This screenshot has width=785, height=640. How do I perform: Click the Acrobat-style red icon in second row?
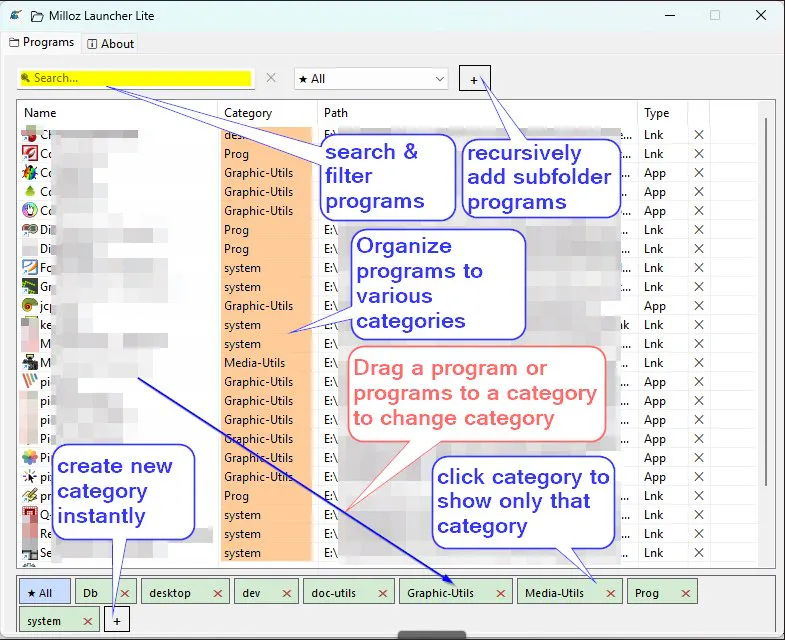click(30, 153)
